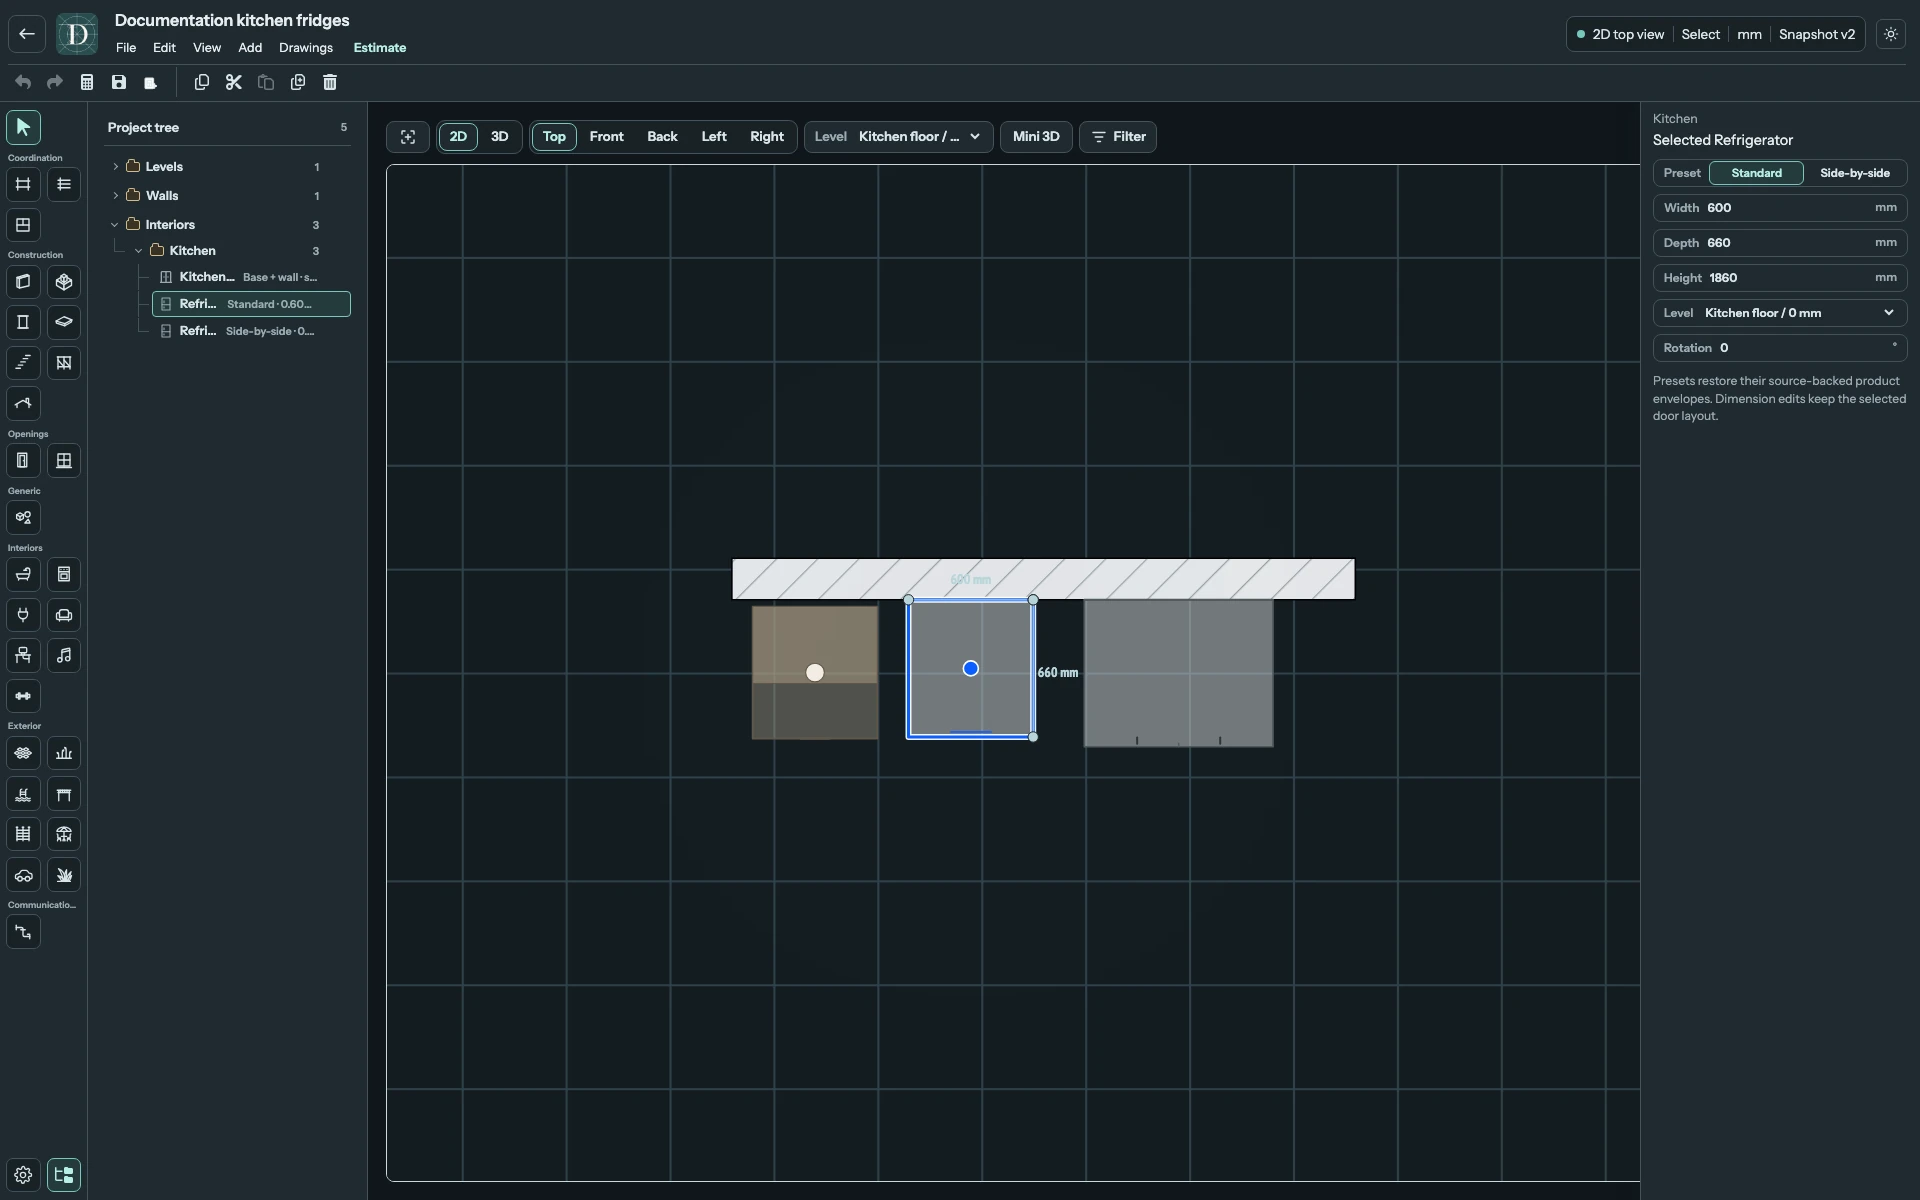Viewport: 1920px width, 1200px height.
Task: Select the dumbbell gym equipment tool
Action: pyautogui.click(x=23, y=696)
